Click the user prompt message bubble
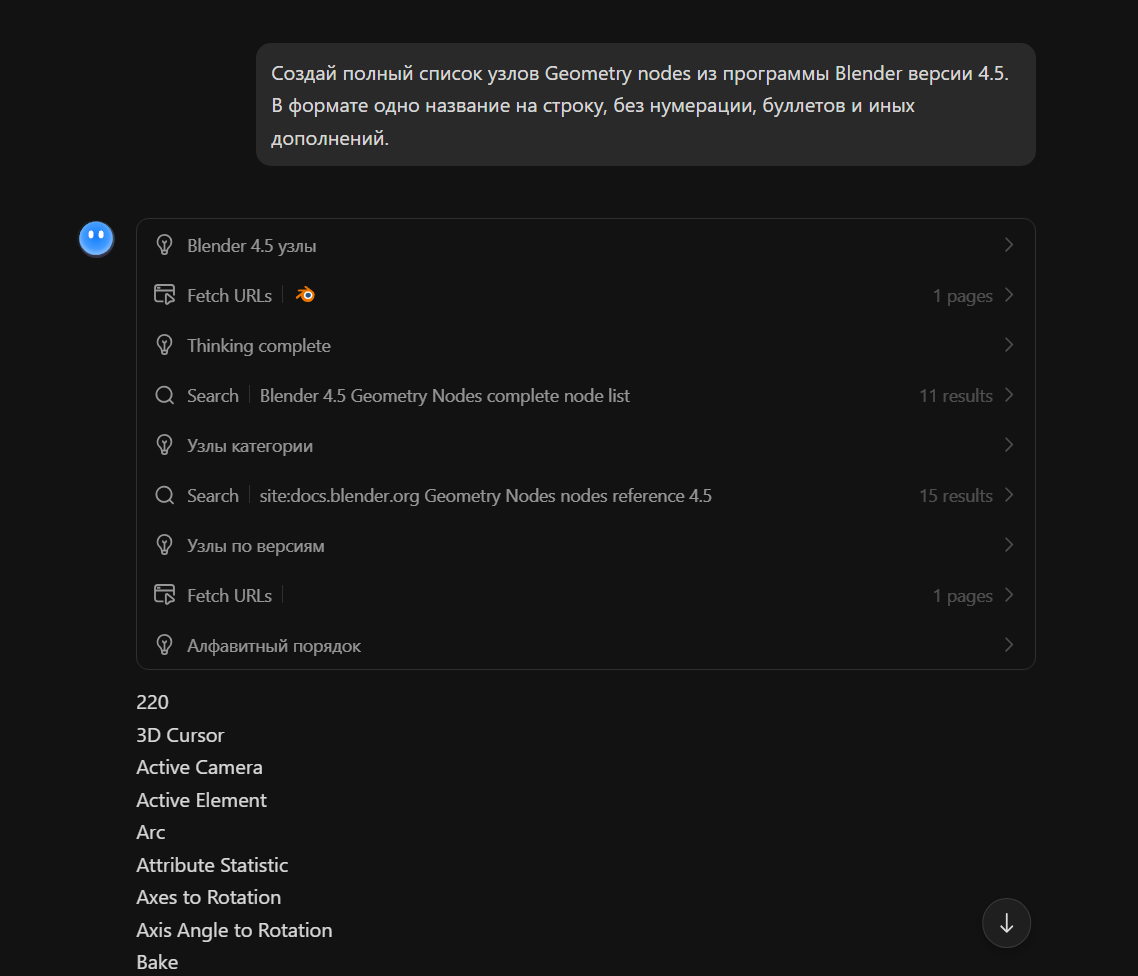The image size is (1138, 976). pos(645,104)
